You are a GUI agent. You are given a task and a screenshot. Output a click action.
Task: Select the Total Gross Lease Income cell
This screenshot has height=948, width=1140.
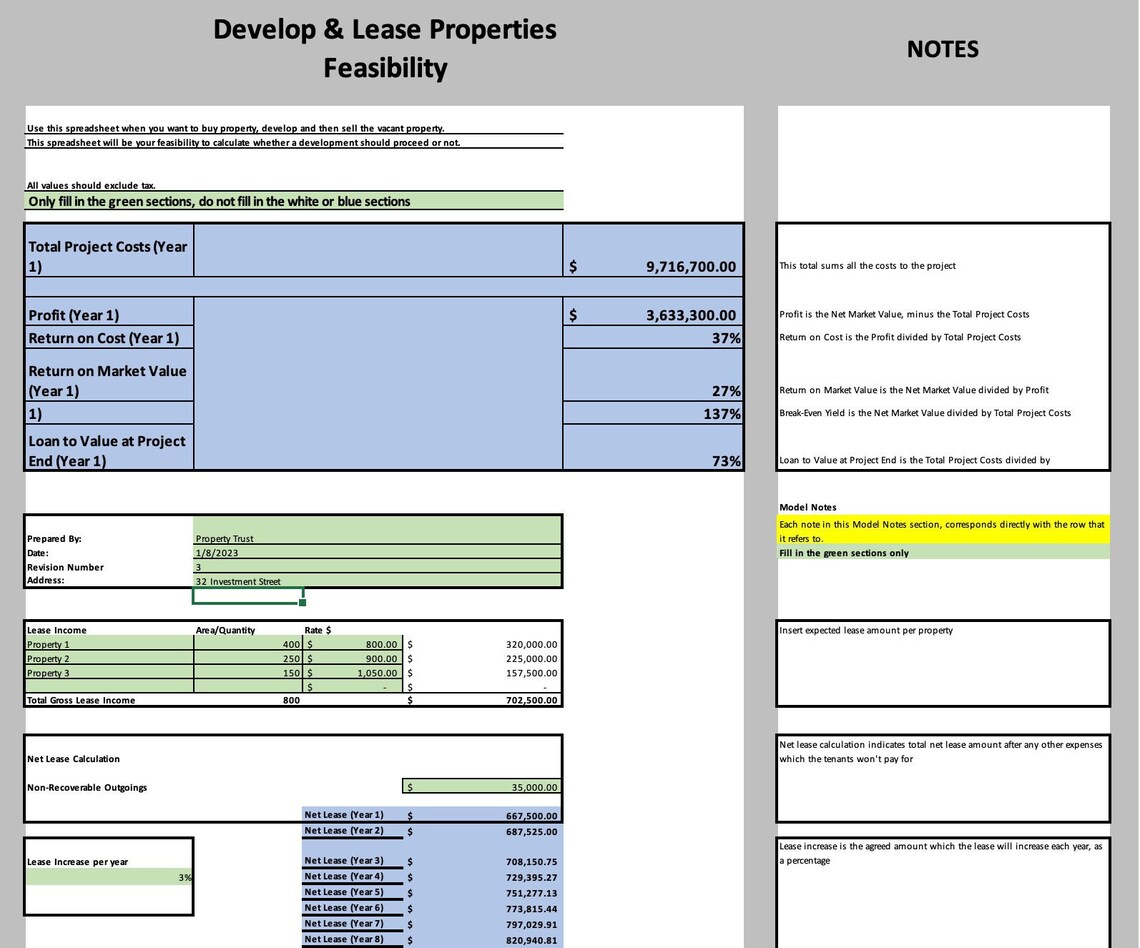click(480, 700)
